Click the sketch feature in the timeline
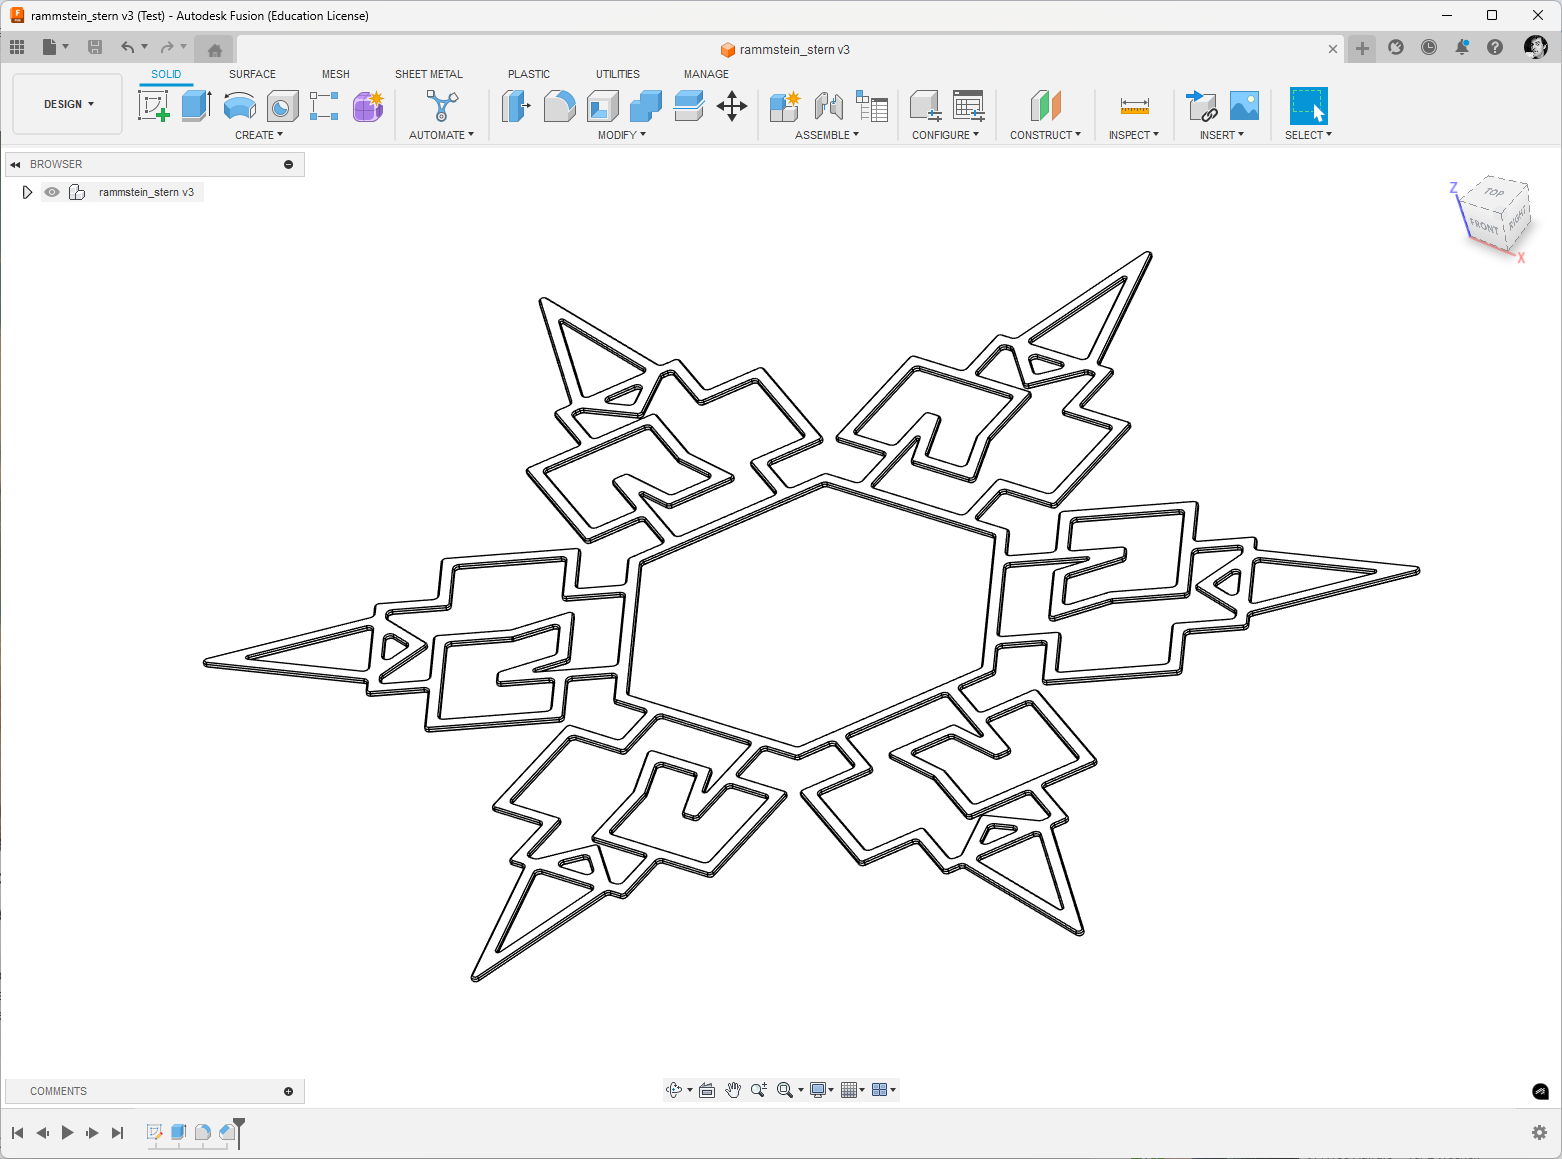The width and height of the screenshot is (1562, 1159). [155, 1132]
